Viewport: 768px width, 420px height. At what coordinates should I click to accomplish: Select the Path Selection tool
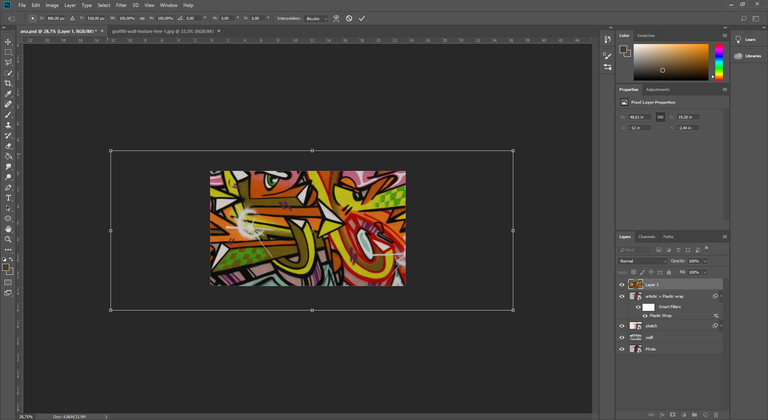click(8, 208)
